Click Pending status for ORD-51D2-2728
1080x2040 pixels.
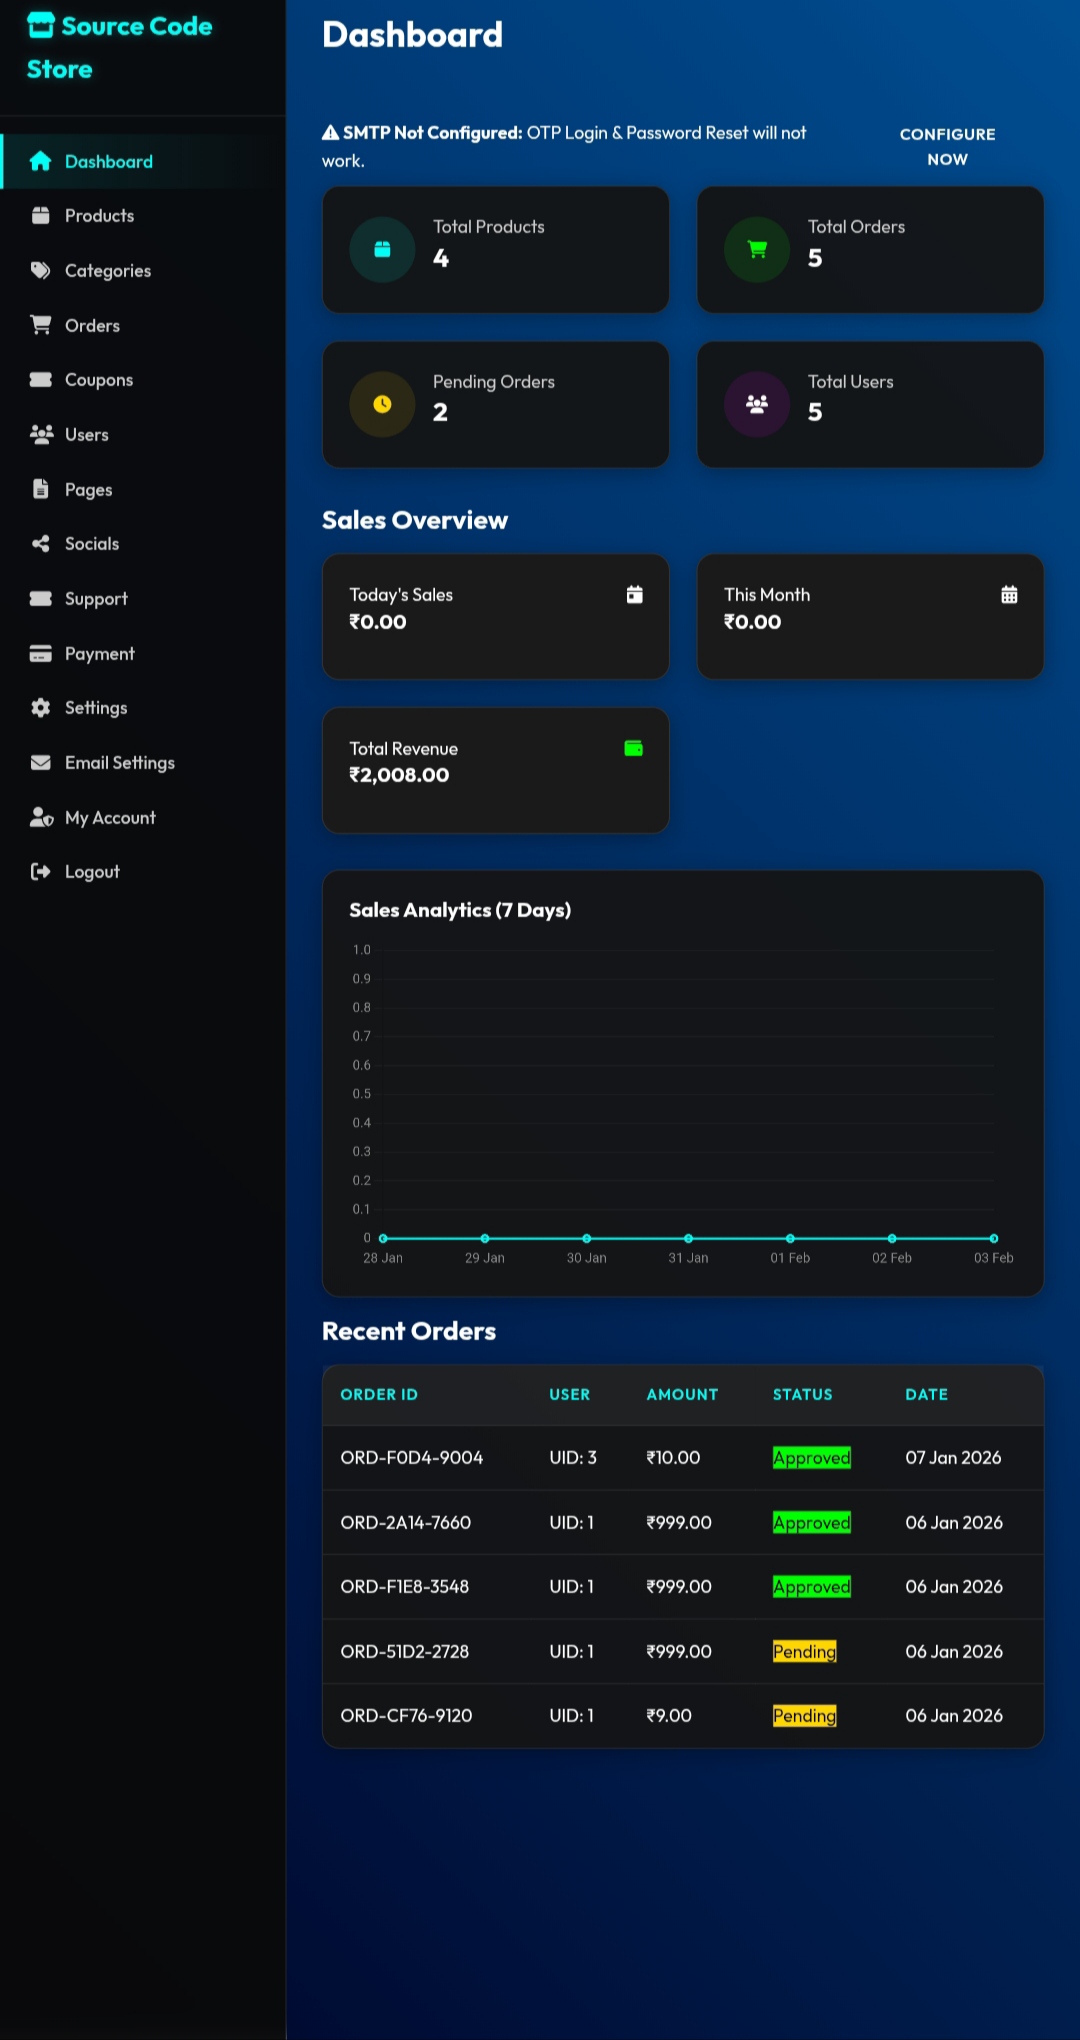(x=804, y=1651)
